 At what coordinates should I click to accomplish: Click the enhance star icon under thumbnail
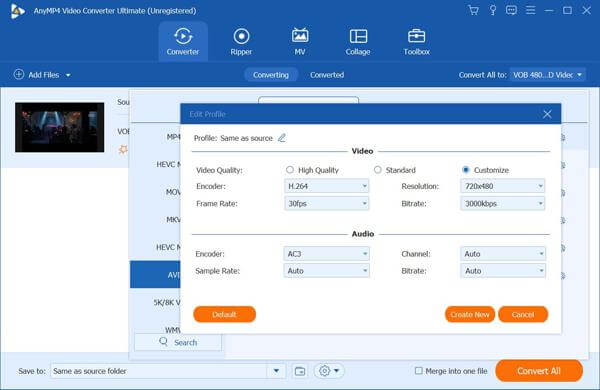point(123,149)
